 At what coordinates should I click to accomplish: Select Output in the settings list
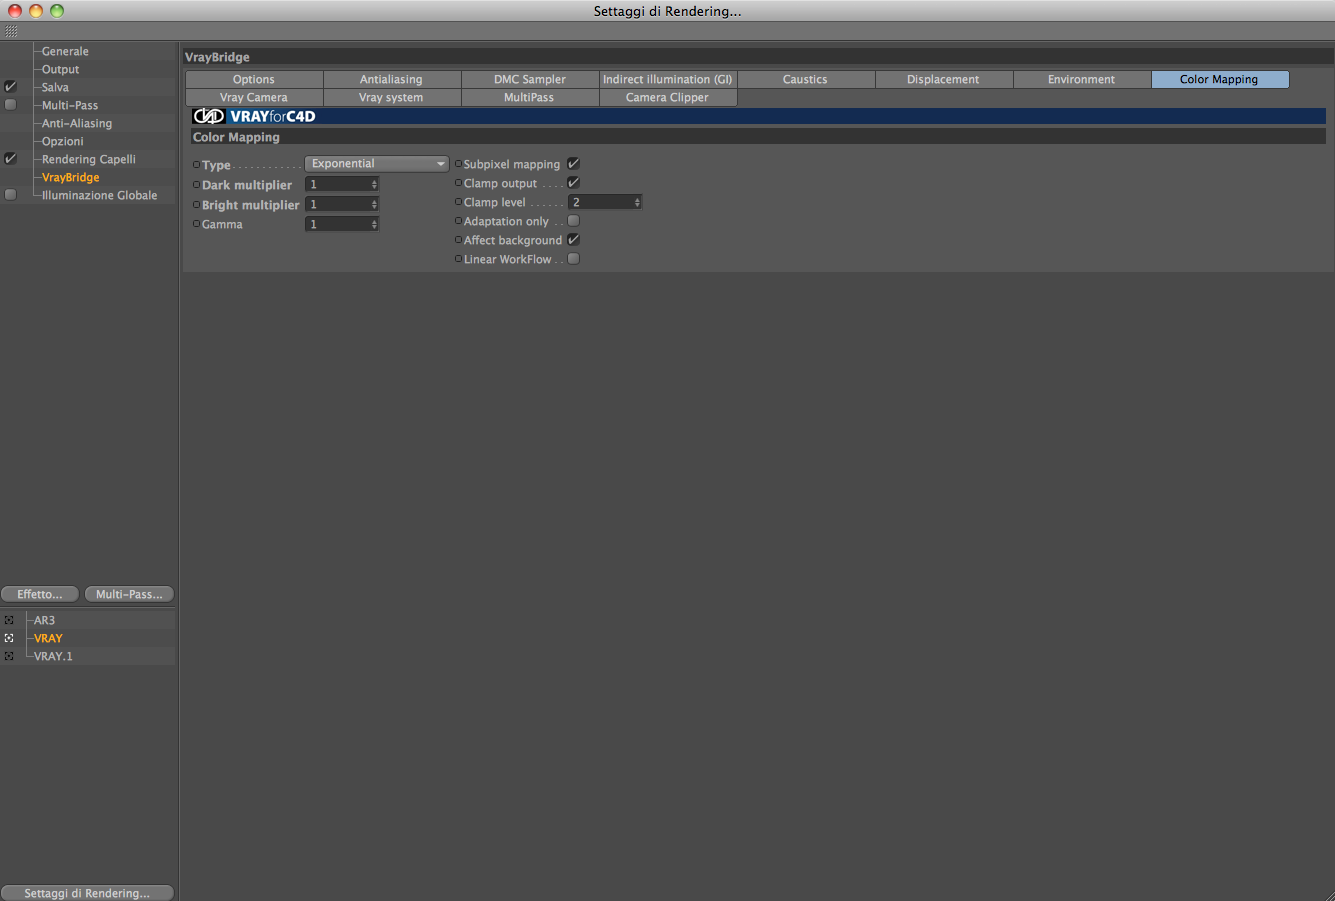coord(60,69)
